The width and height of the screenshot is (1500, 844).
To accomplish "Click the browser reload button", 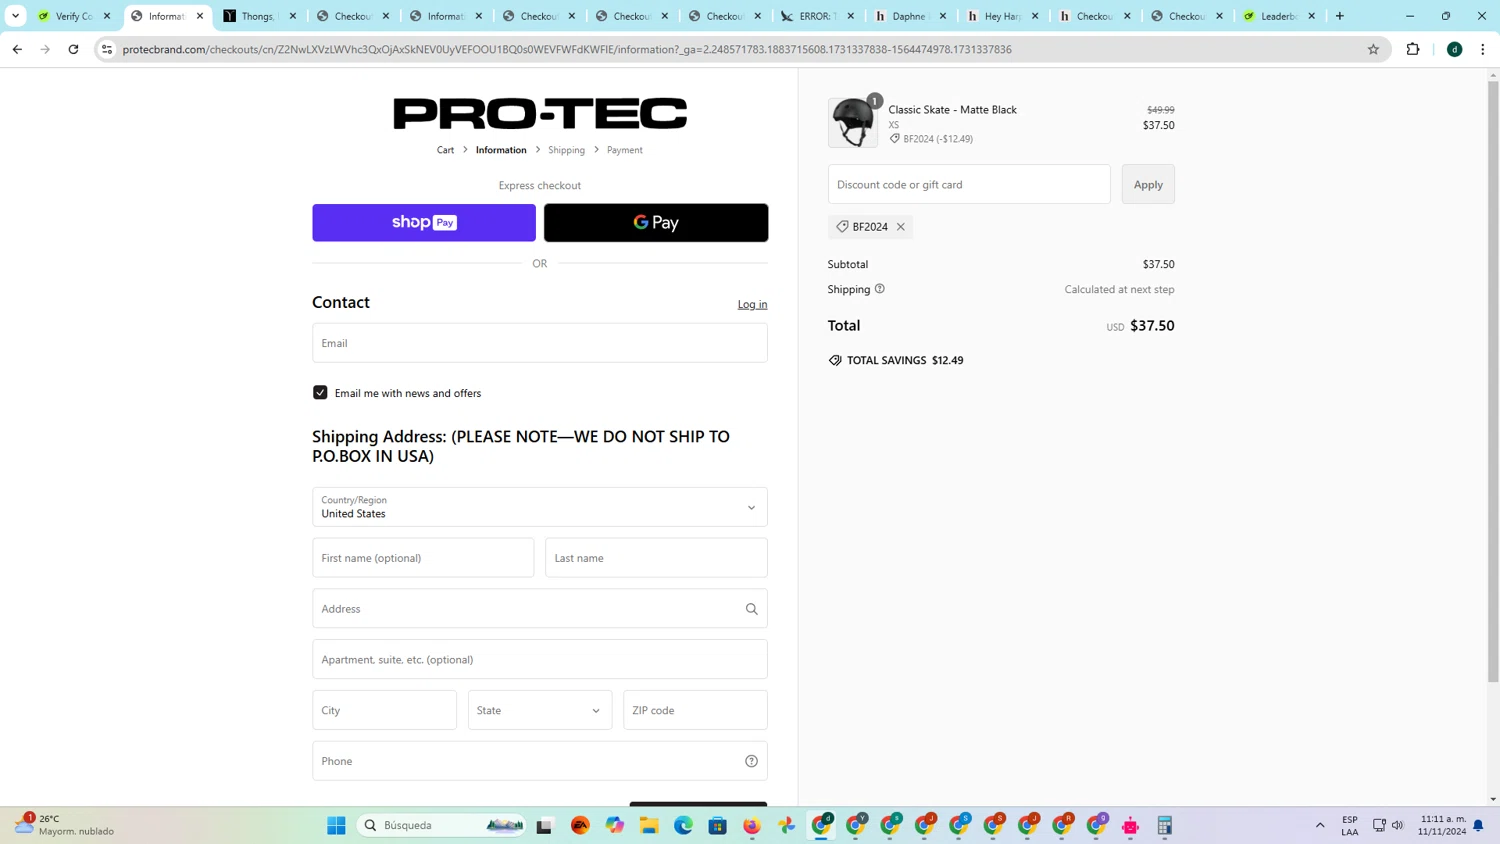I will click(73, 49).
